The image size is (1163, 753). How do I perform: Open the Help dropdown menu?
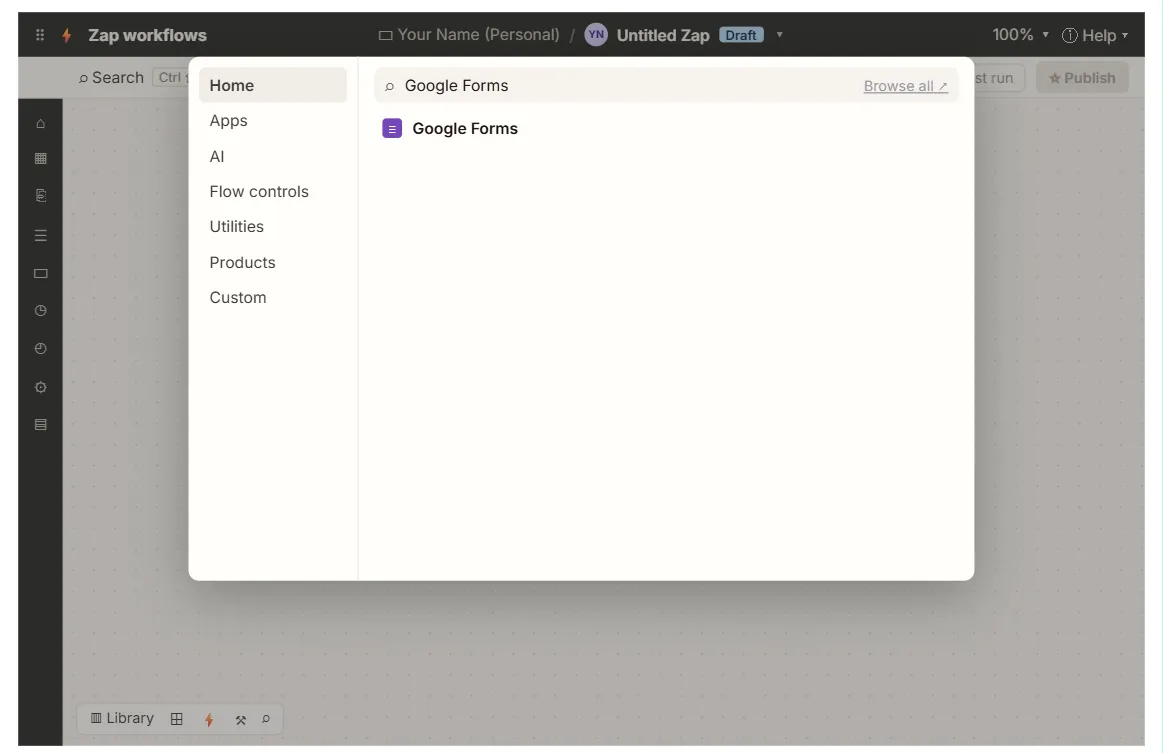click(x=1095, y=35)
